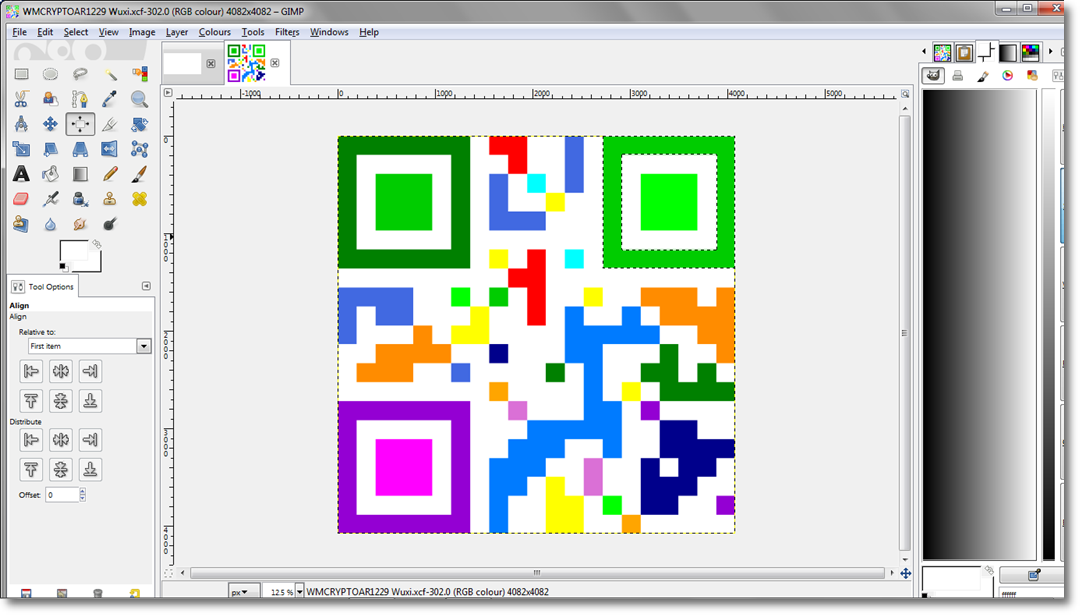Select the Blur/Sharpen droplet tool
This screenshot has width=1080, height=615.
click(50, 224)
